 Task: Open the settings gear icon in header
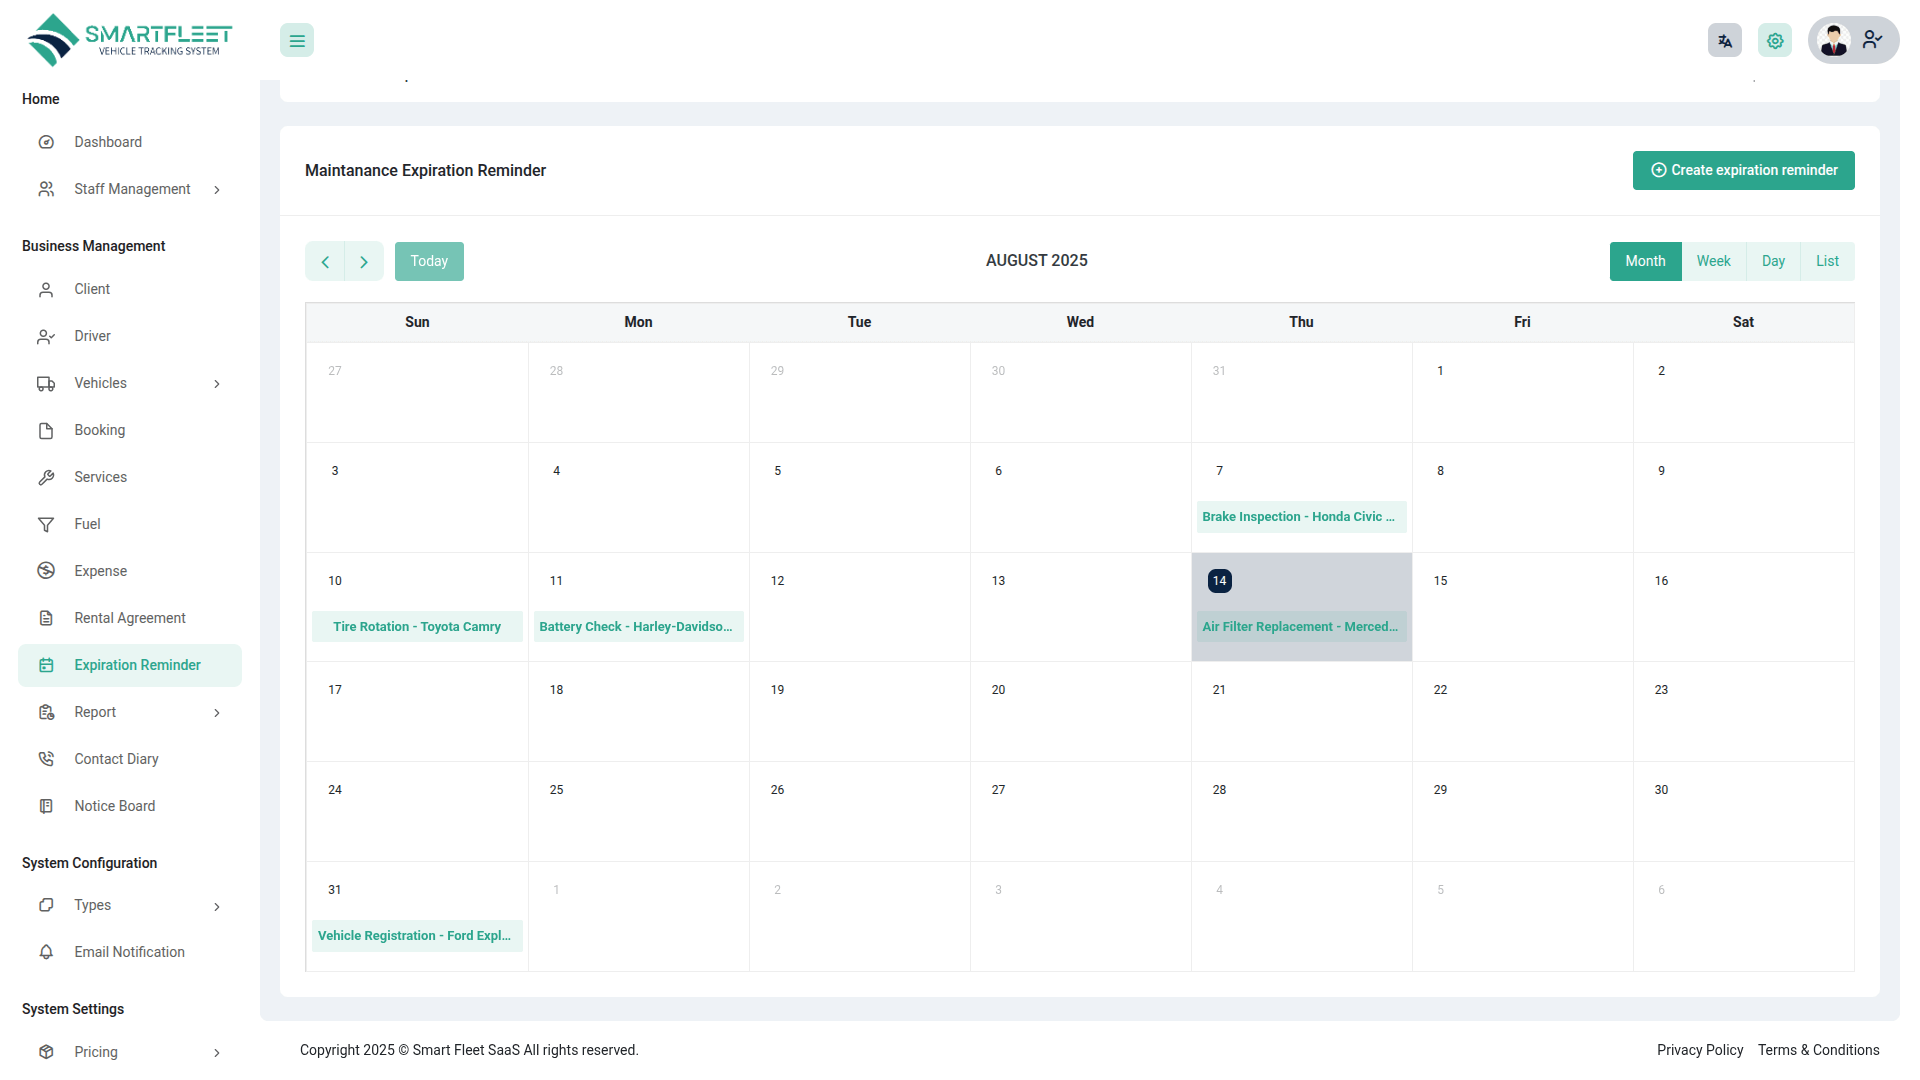(1774, 41)
